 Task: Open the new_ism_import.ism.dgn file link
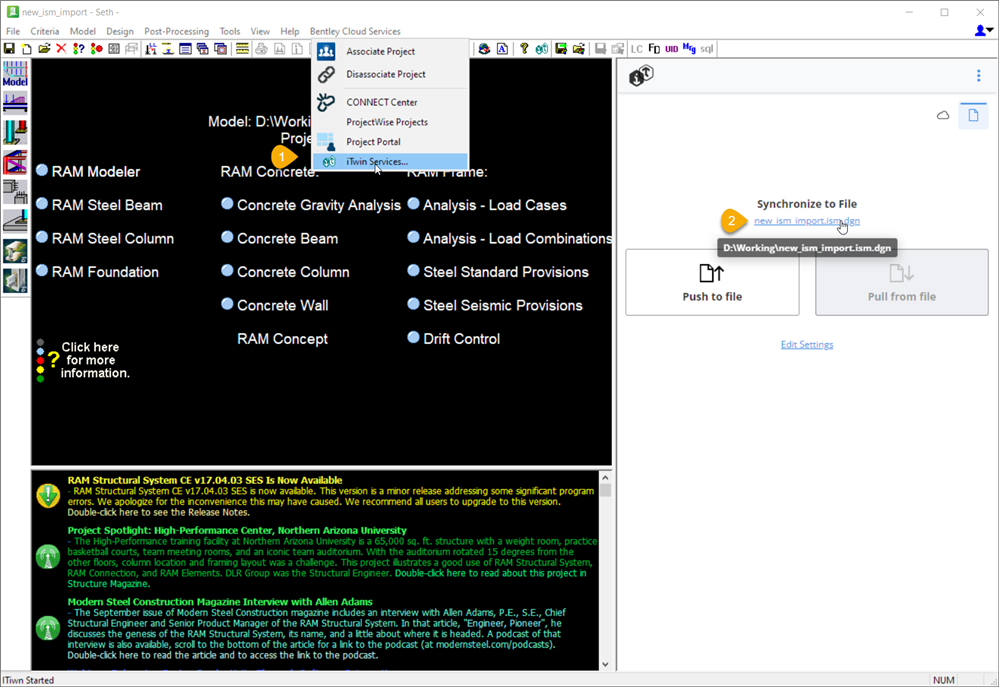(807, 221)
